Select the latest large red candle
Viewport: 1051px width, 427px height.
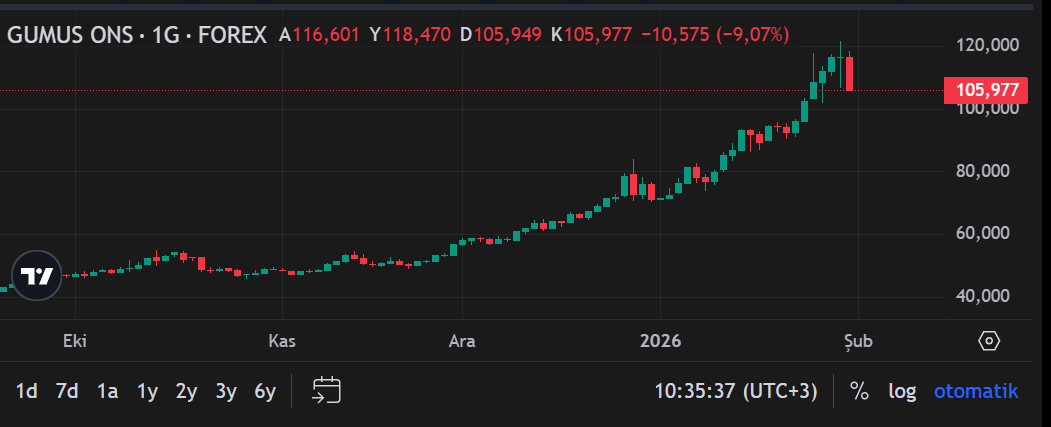pos(849,74)
